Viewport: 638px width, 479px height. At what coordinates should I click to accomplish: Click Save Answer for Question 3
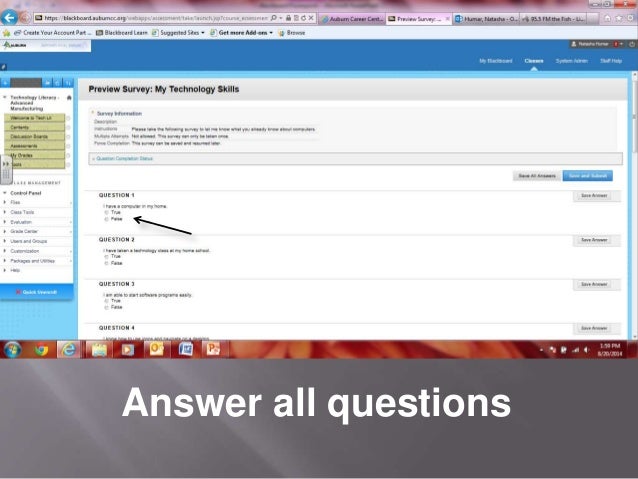click(594, 284)
